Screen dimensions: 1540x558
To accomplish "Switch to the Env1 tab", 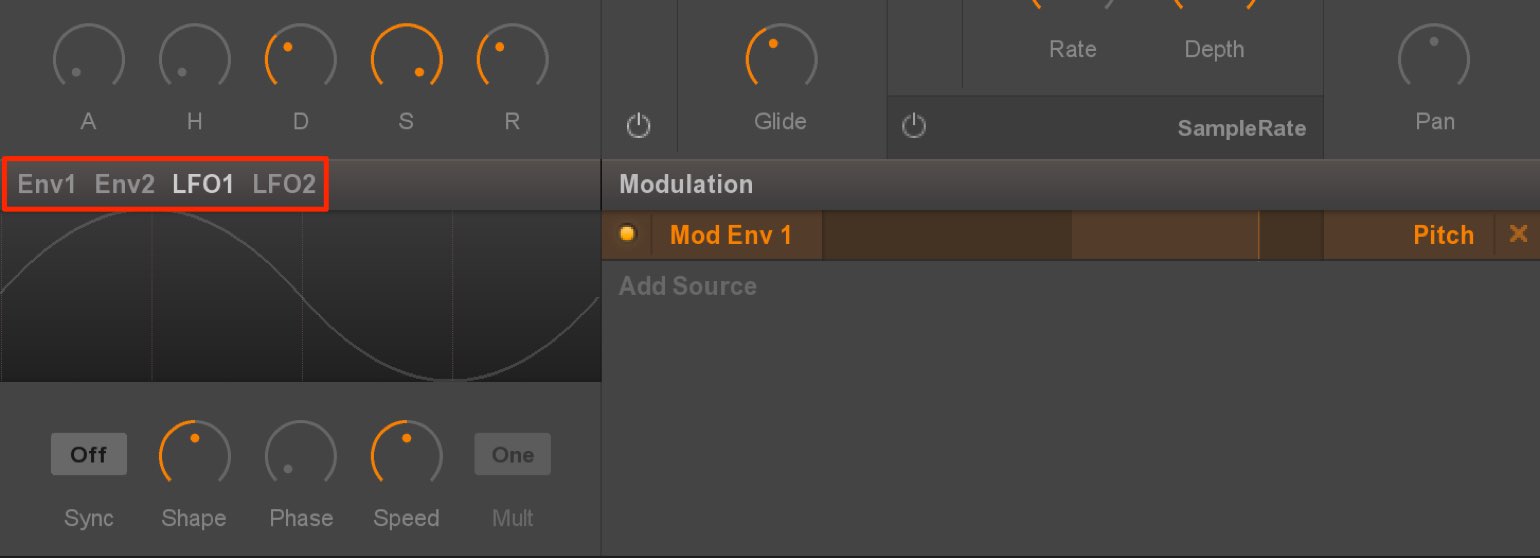I will pos(47,185).
